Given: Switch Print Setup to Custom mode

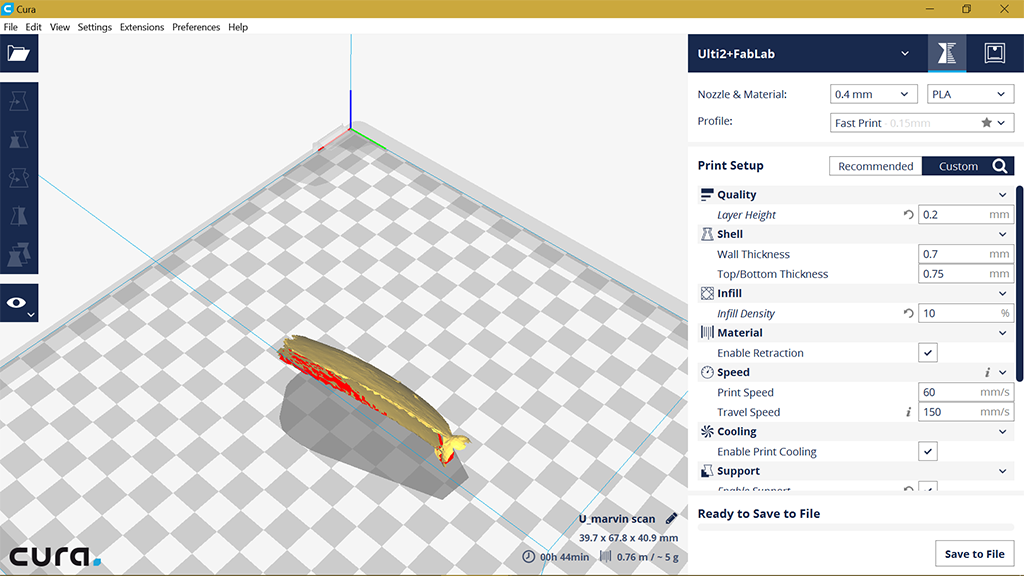Looking at the screenshot, I should pyautogui.click(x=958, y=166).
